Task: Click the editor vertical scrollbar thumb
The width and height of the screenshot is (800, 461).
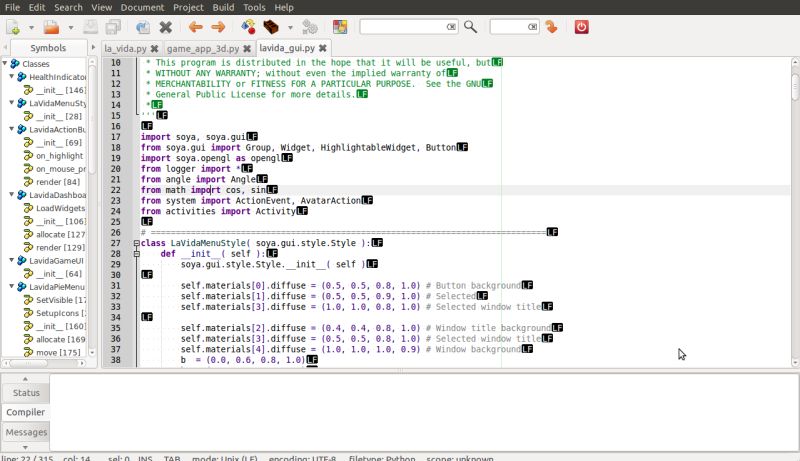Action: click(795, 87)
